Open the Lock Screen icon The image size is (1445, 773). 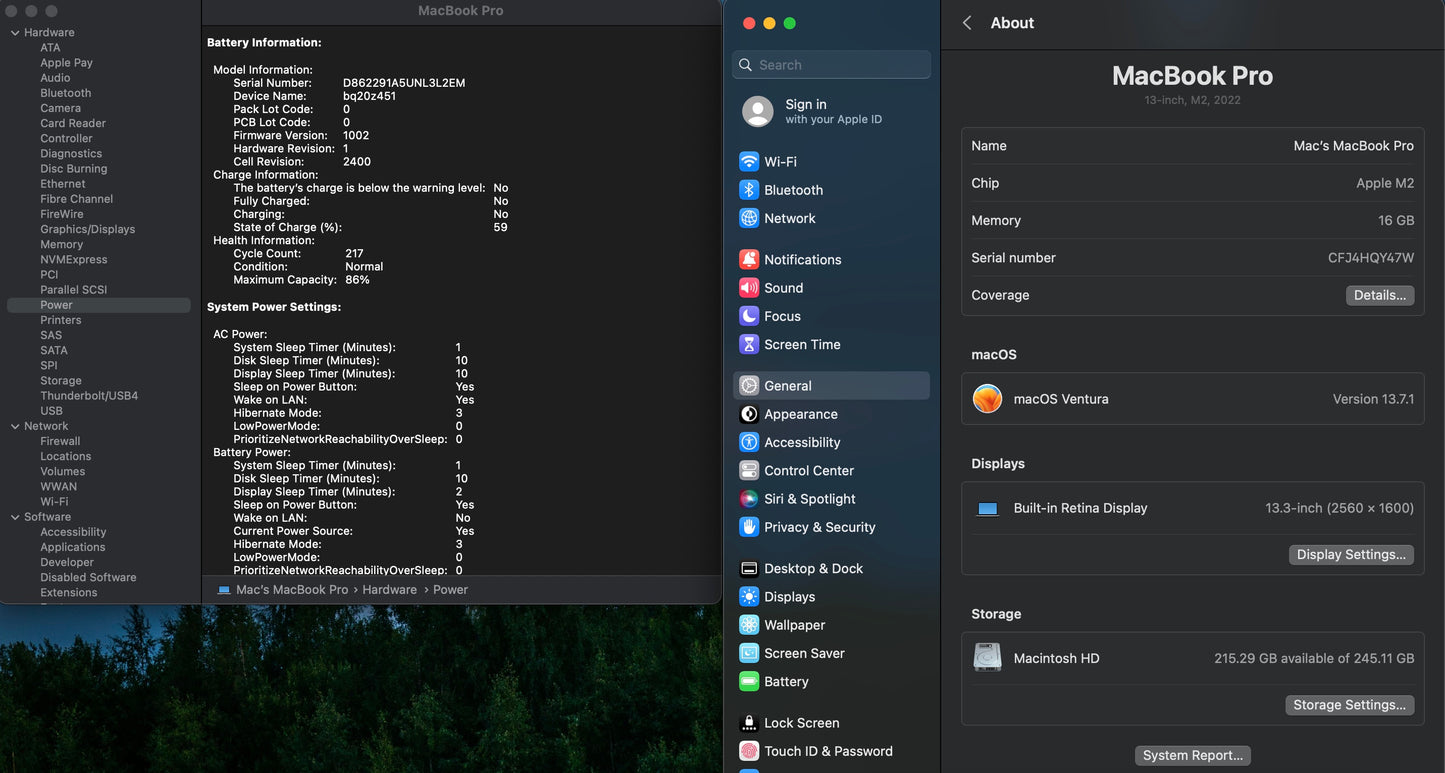click(x=748, y=723)
